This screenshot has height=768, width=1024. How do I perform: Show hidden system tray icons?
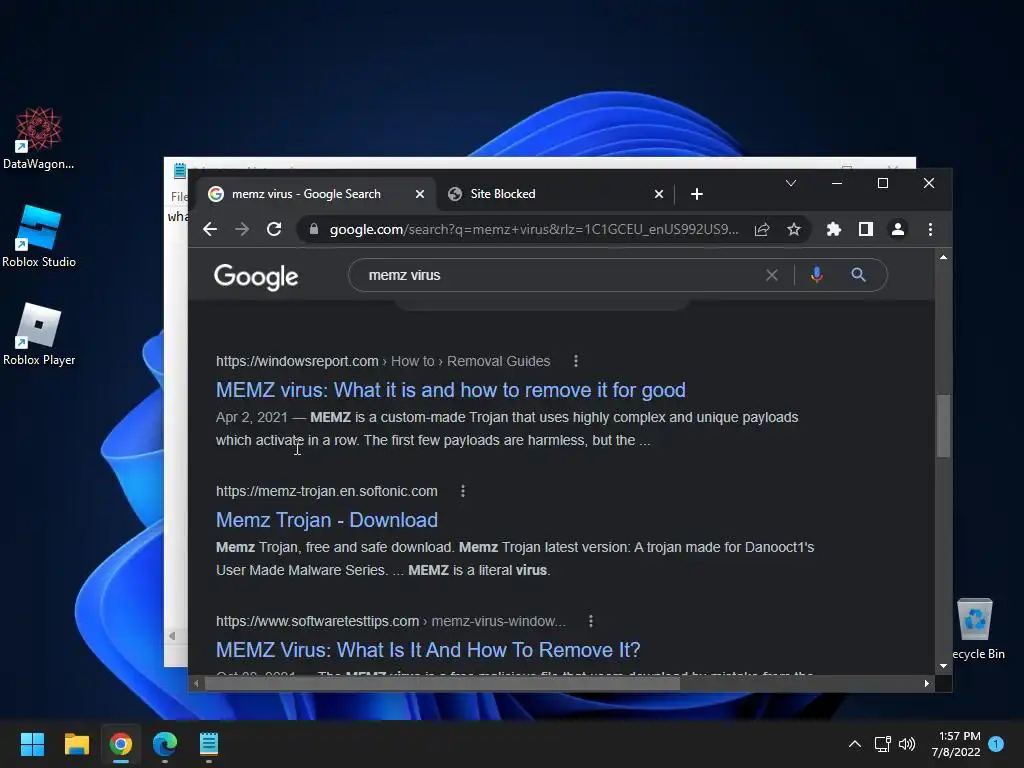pyautogui.click(x=854, y=744)
